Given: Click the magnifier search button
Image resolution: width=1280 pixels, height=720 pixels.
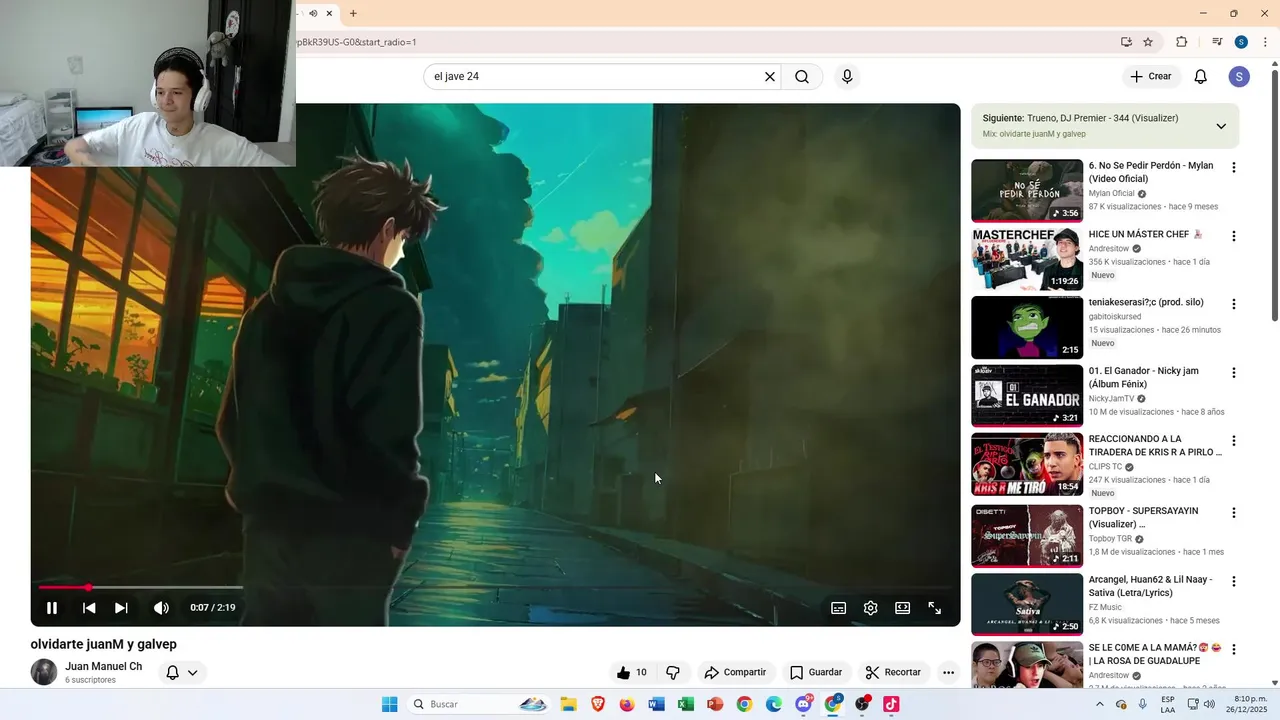Looking at the screenshot, I should click(802, 77).
